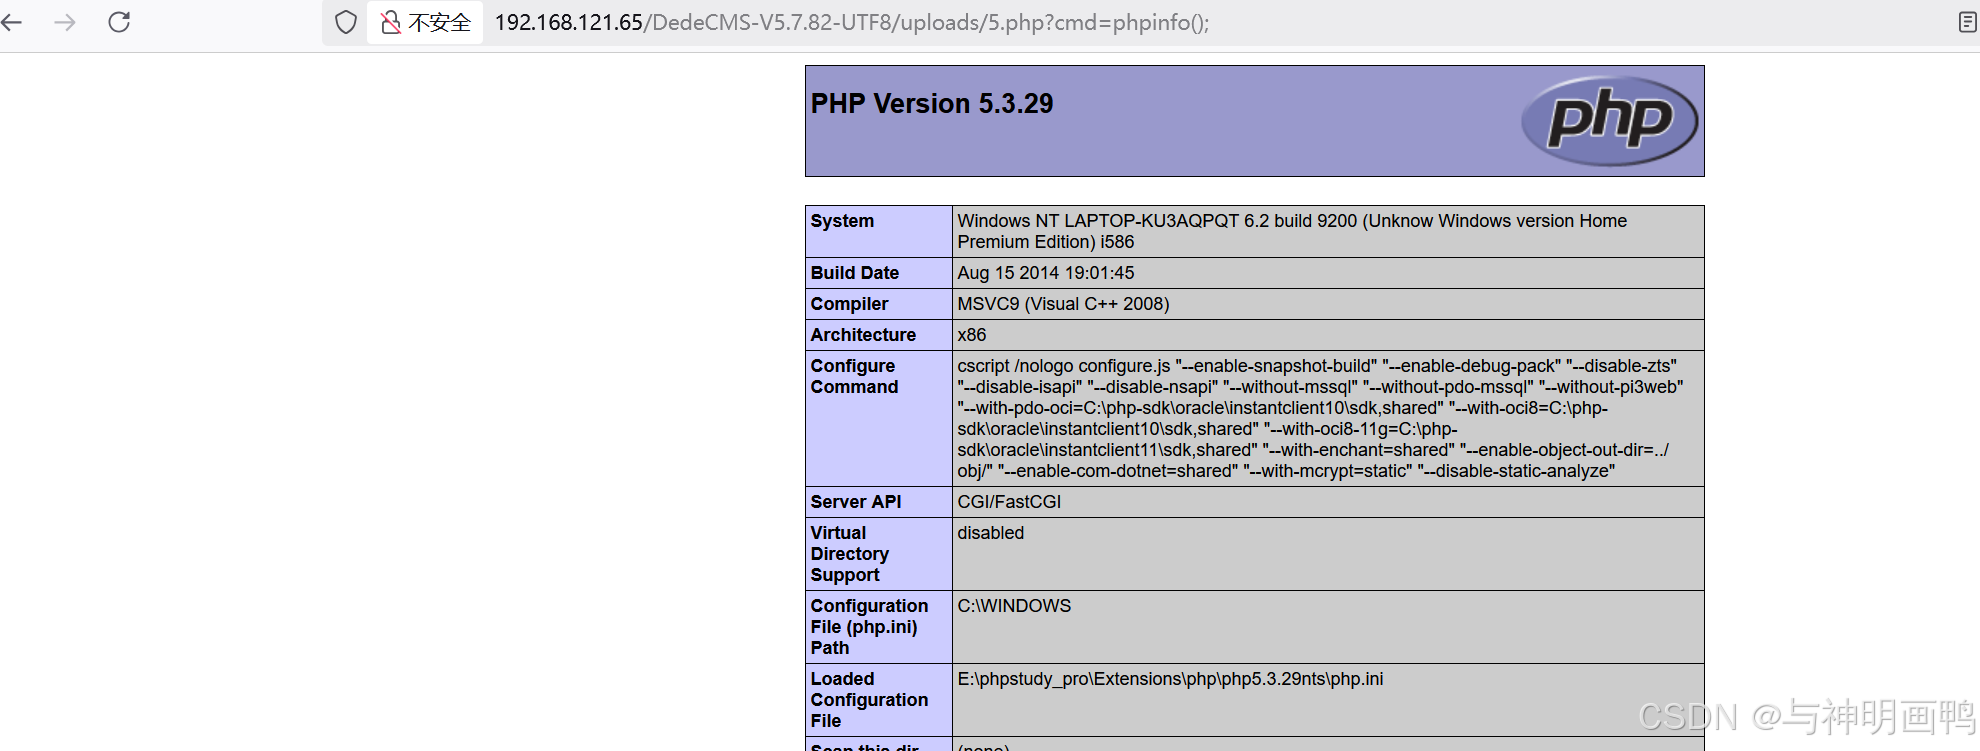
Task: Click the 不安全 insecure connection indicator
Action: (426, 22)
